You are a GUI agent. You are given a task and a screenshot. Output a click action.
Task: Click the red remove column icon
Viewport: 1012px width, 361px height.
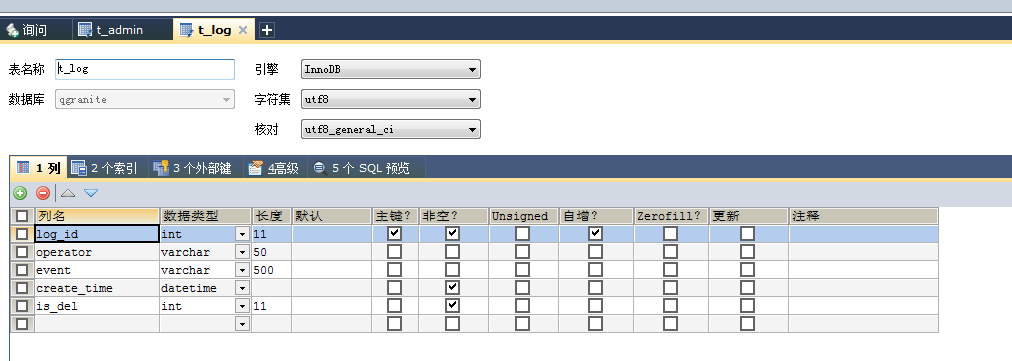pyautogui.click(x=43, y=192)
